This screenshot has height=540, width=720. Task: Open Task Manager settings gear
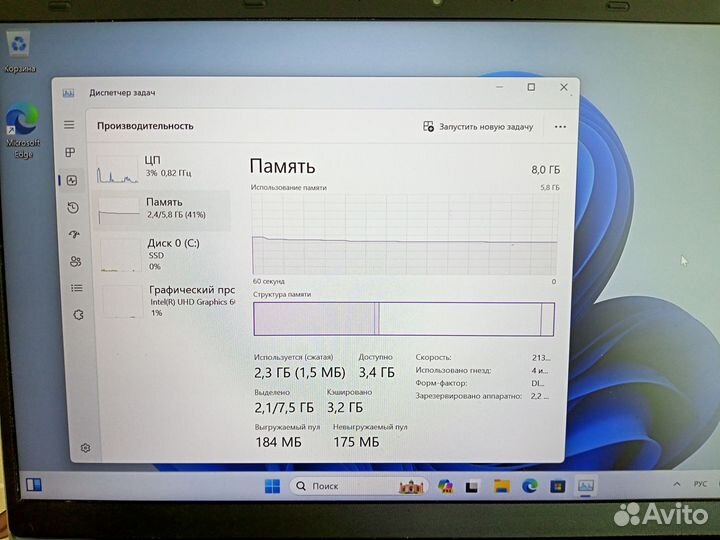point(85,447)
